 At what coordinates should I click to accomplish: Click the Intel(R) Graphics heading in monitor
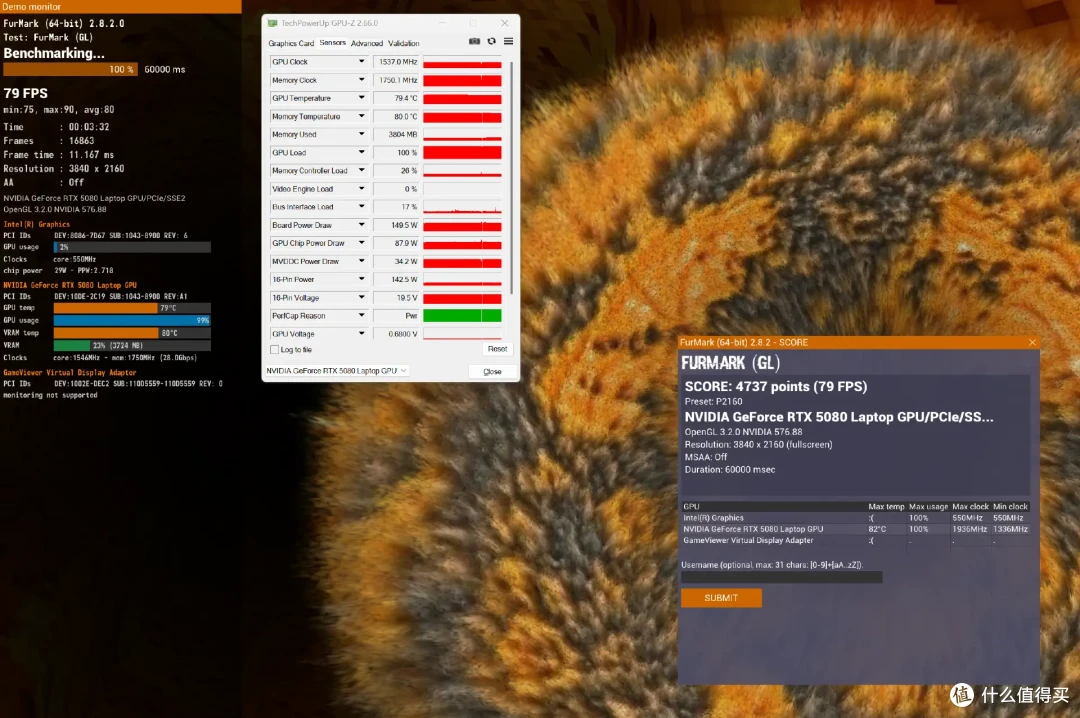pyautogui.click(x=37, y=224)
